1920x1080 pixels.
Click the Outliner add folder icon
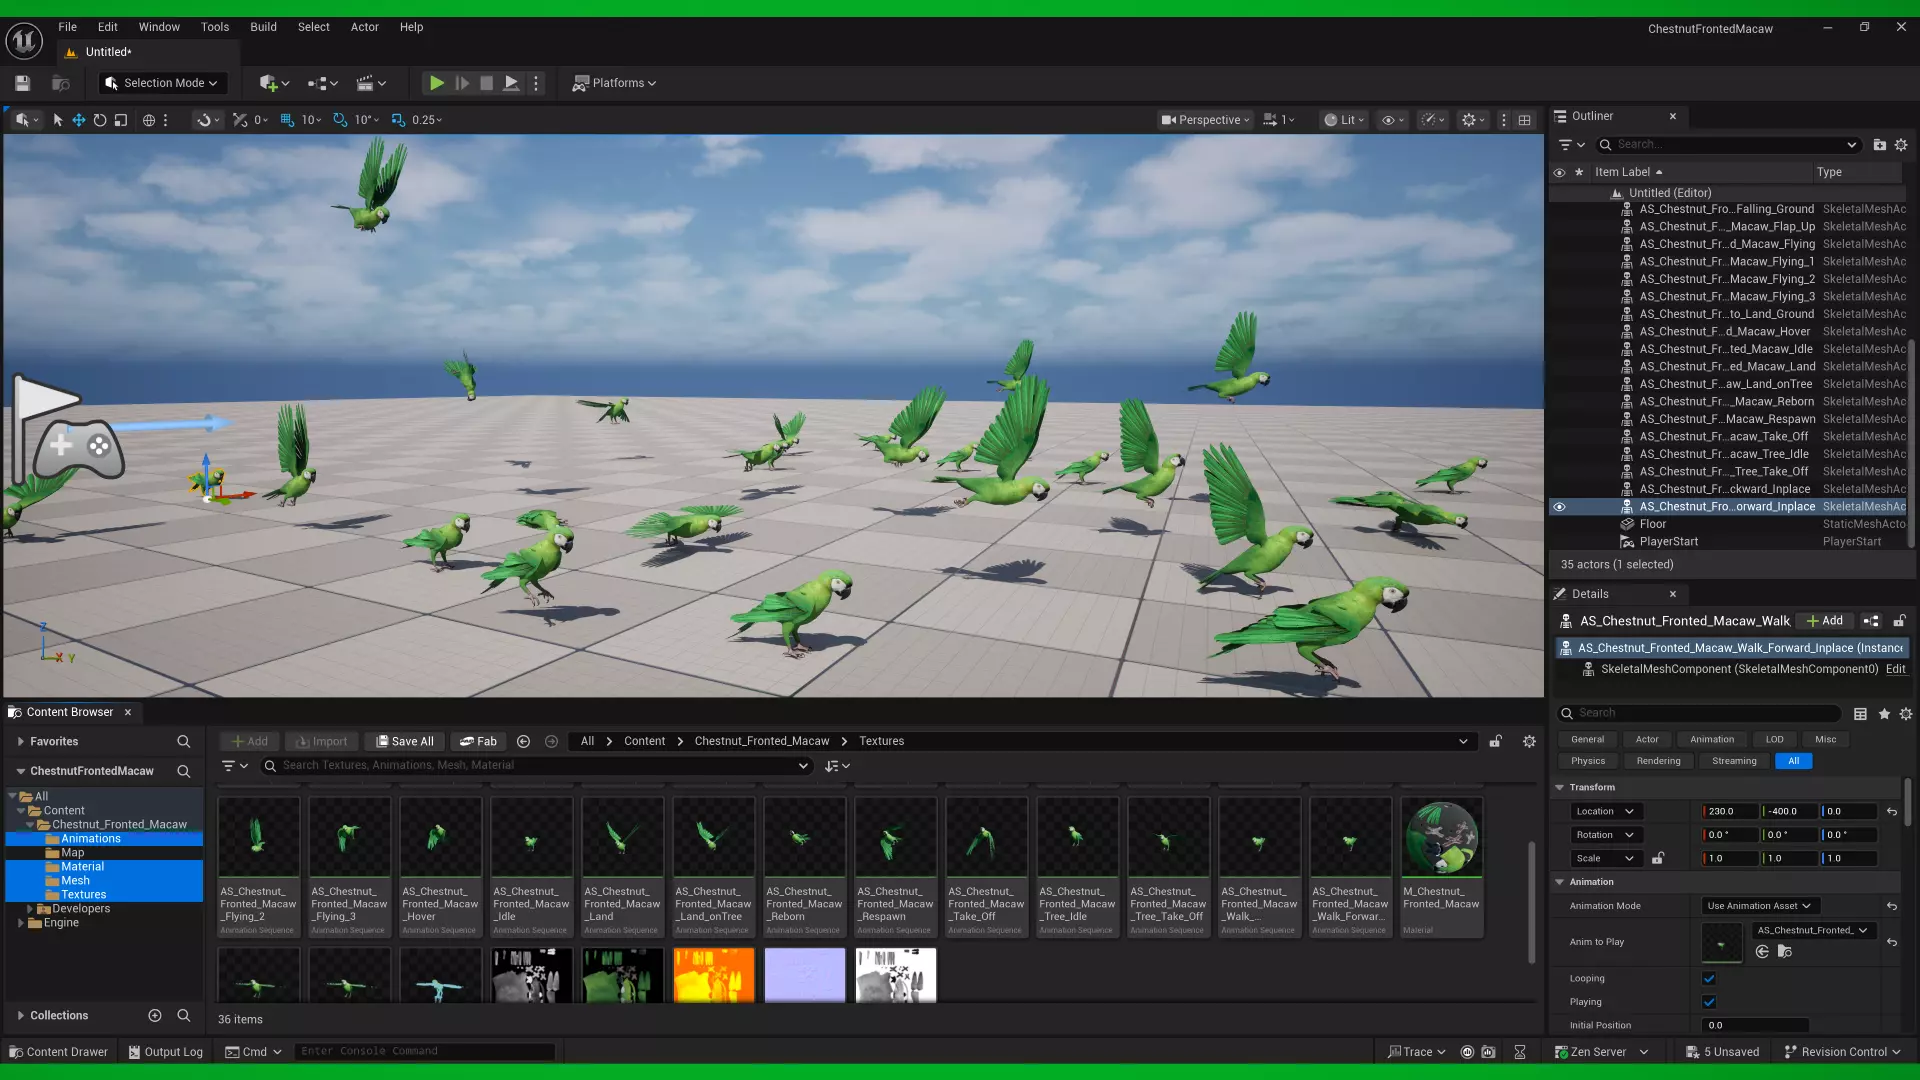coord(1880,145)
